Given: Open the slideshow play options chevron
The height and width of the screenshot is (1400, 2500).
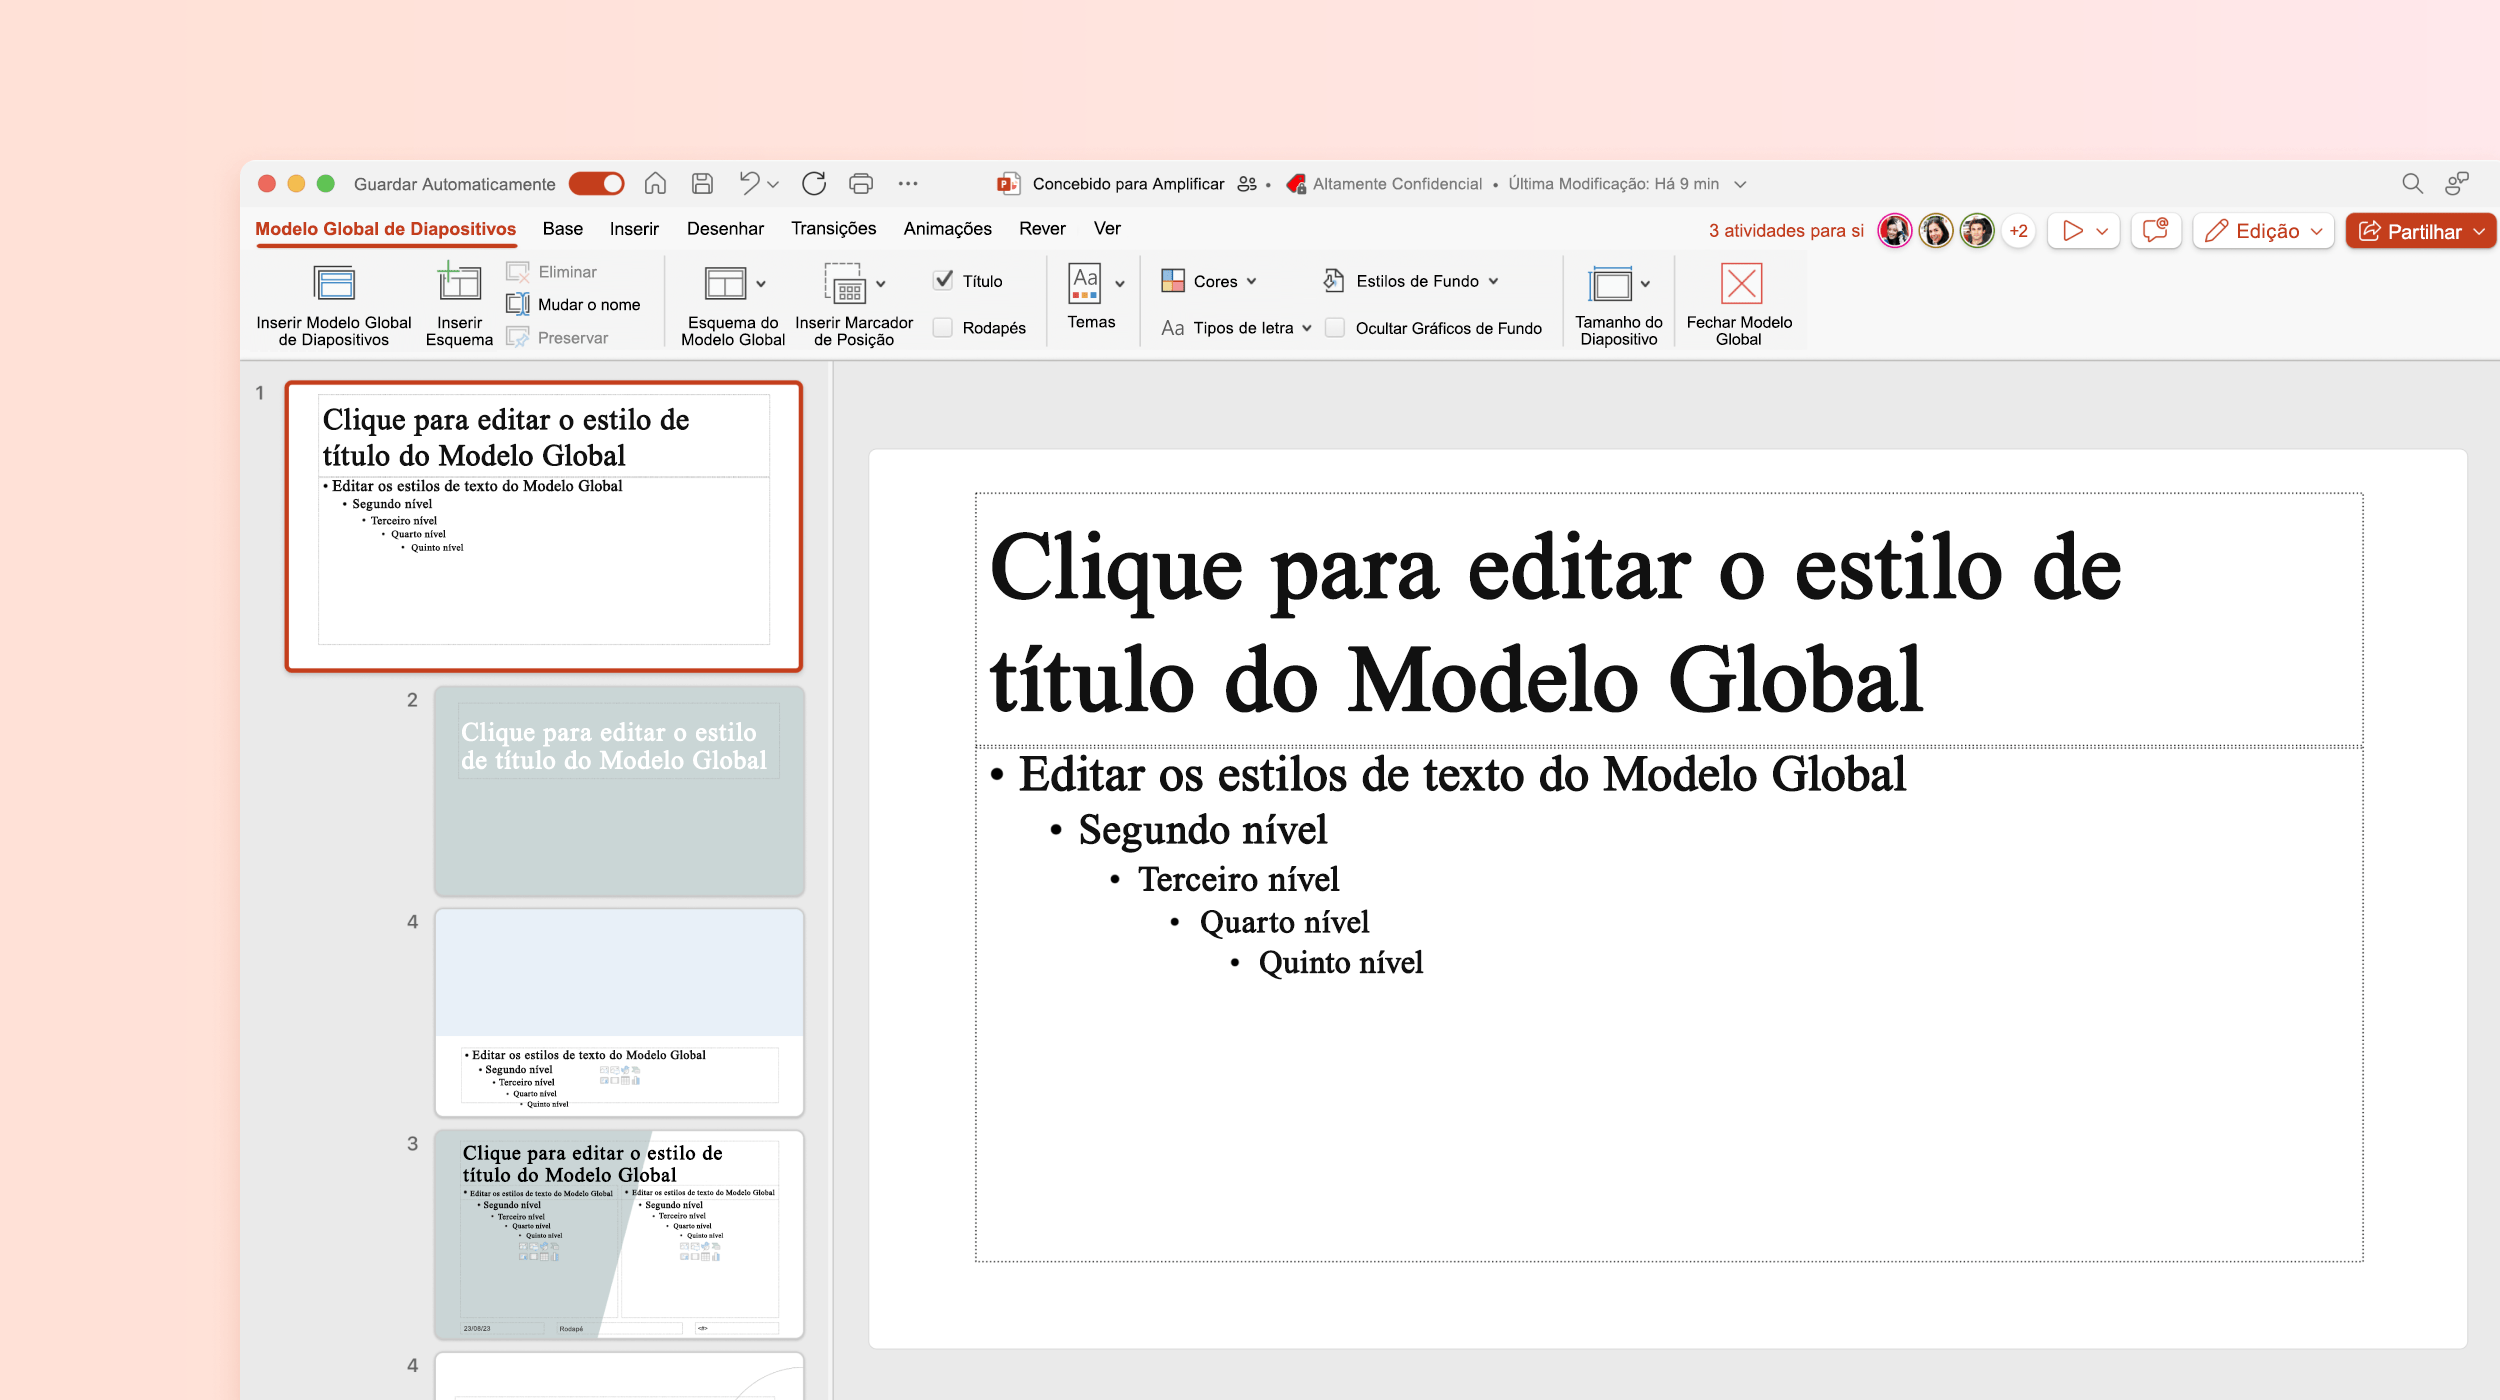Looking at the screenshot, I should pos(2102,231).
